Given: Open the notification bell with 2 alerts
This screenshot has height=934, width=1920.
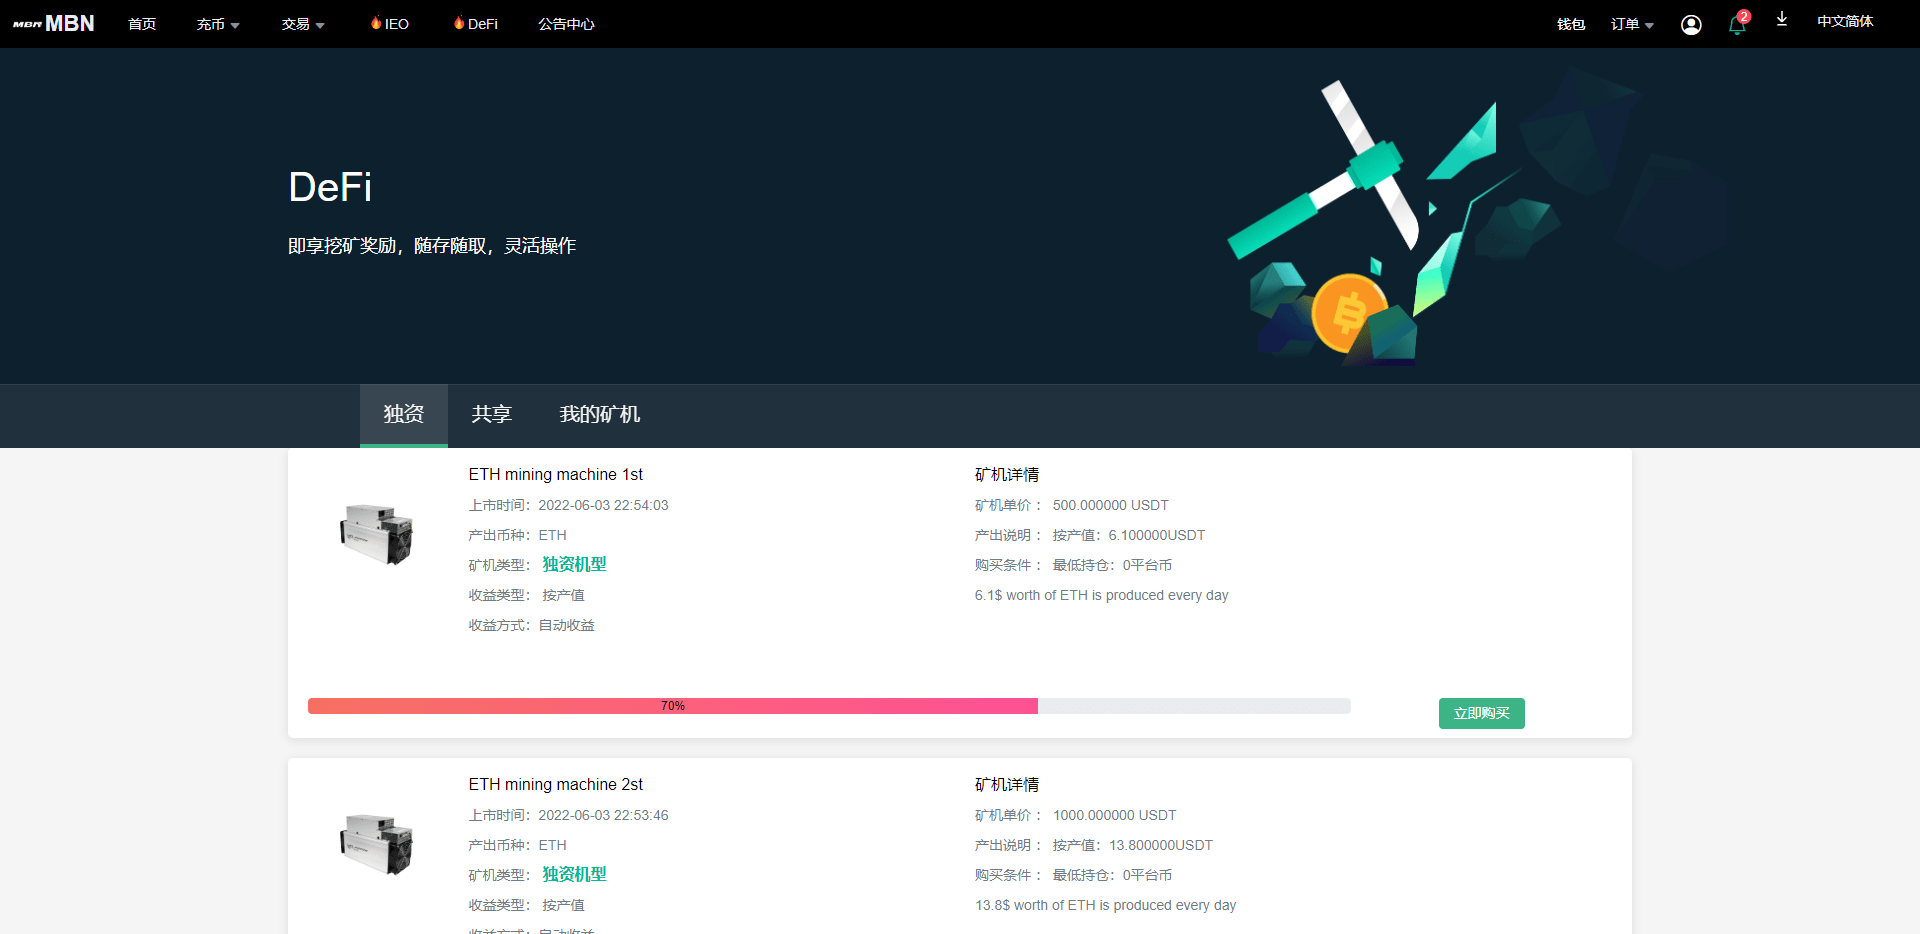Looking at the screenshot, I should click(1737, 24).
